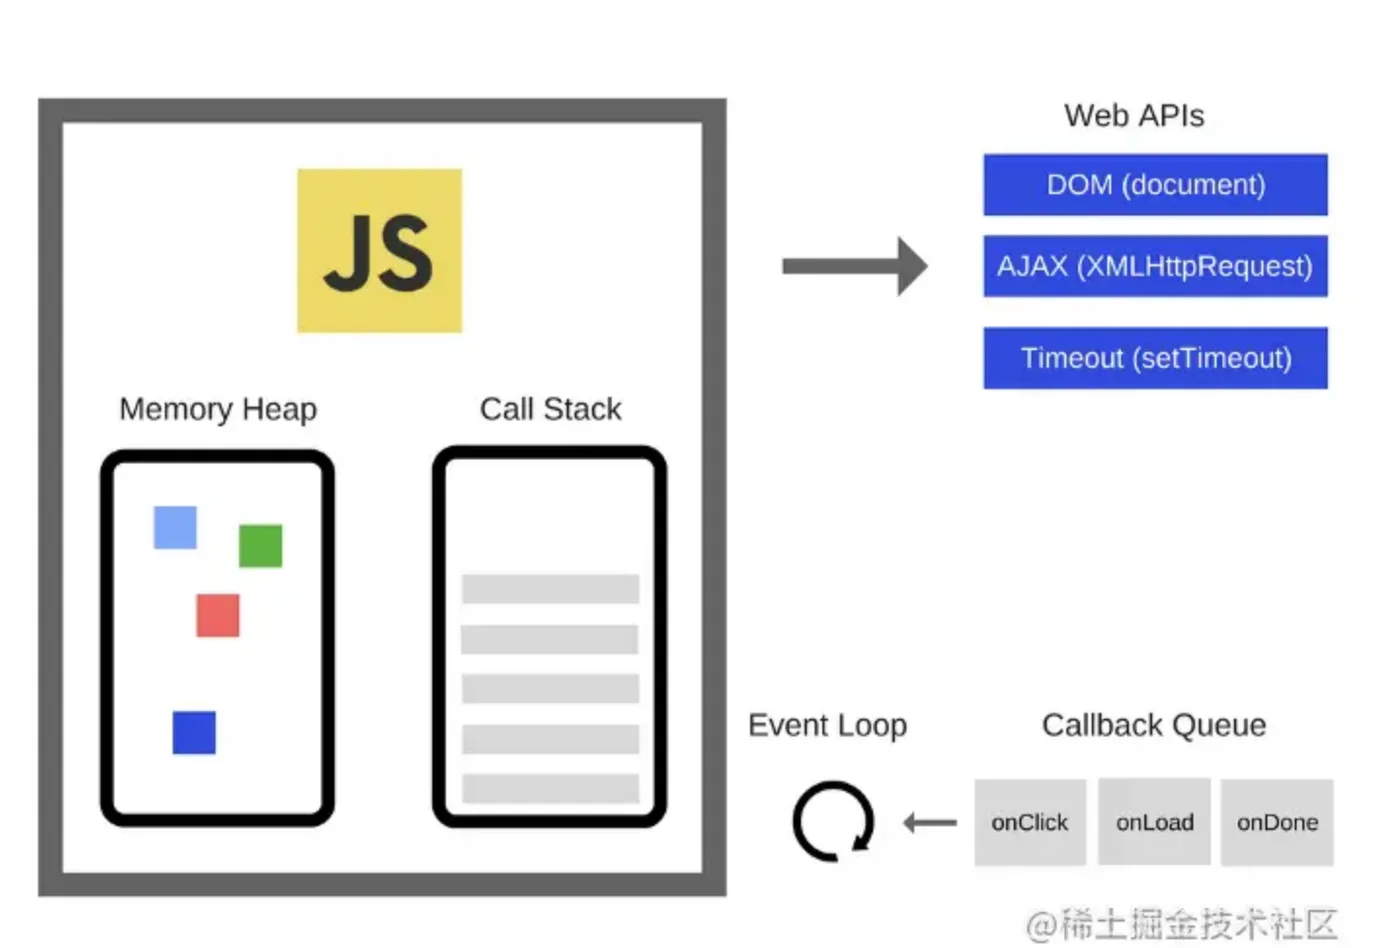Image resolution: width=1400 pixels, height=948 pixels.
Task: Click the red square in Memory Heap
Action: (218, 615)
